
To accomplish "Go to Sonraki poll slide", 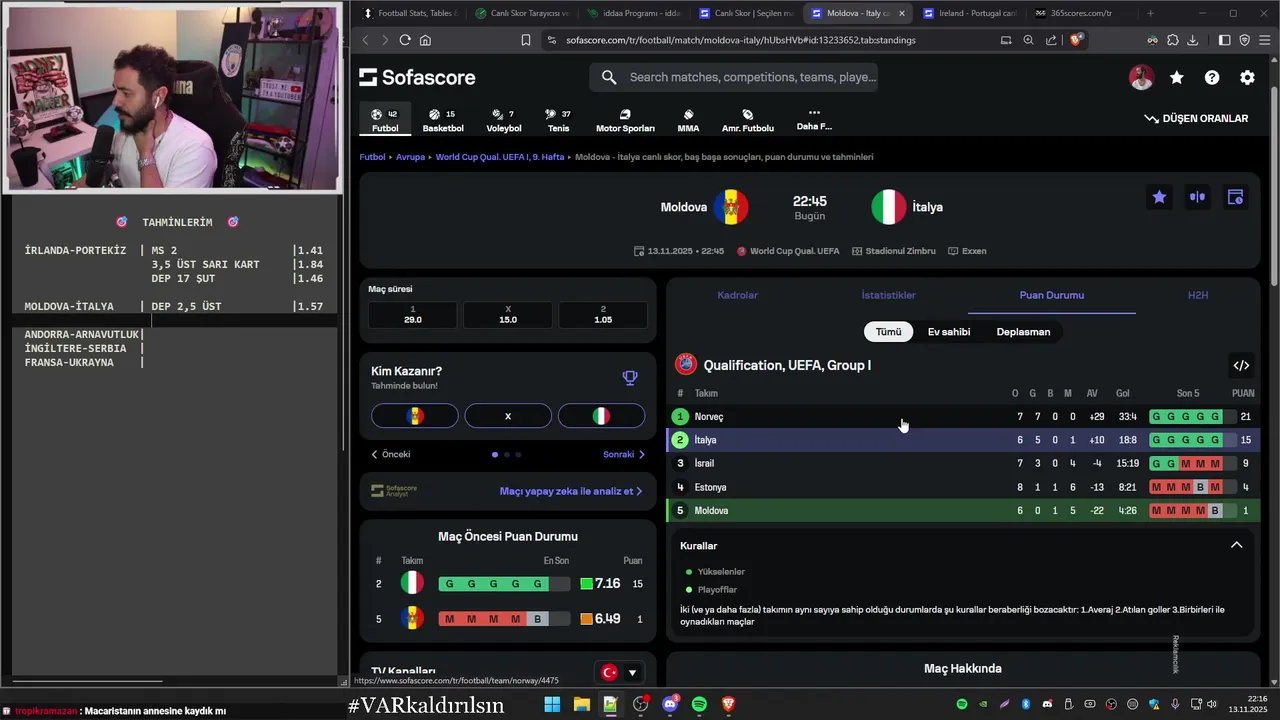I will (x=624, y=454).
